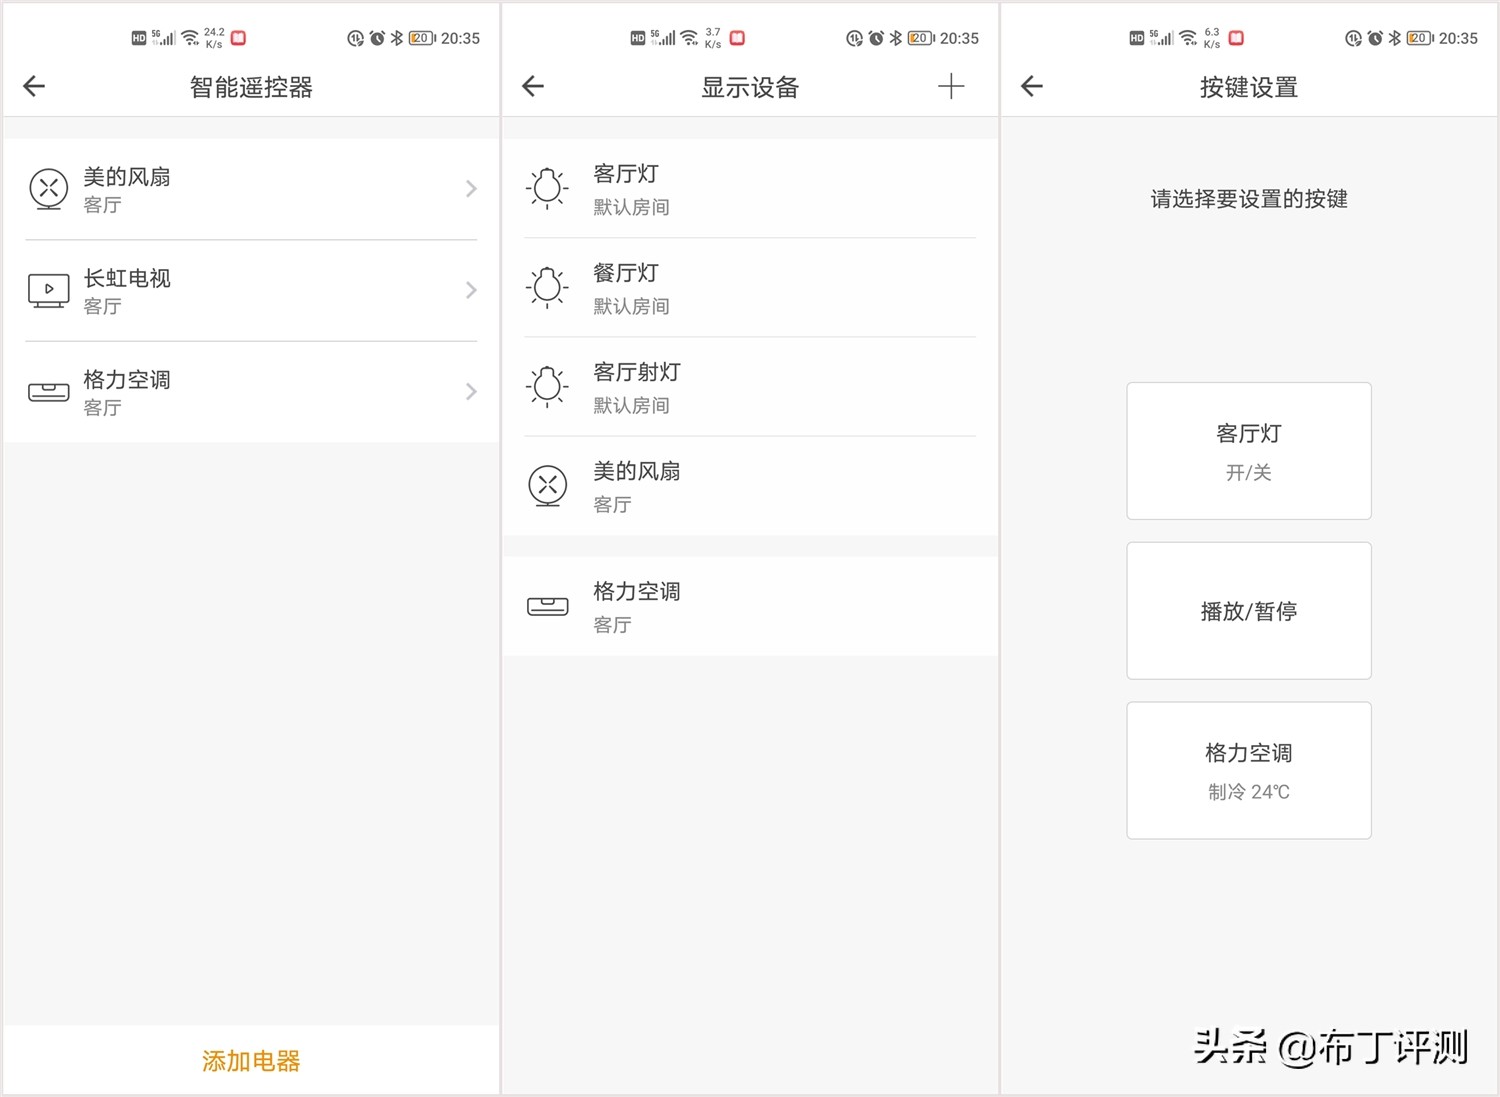The image size is (1500, 1097).
Task: Select the 格力空调 air conditioner icon
Action: coord(47,391)
